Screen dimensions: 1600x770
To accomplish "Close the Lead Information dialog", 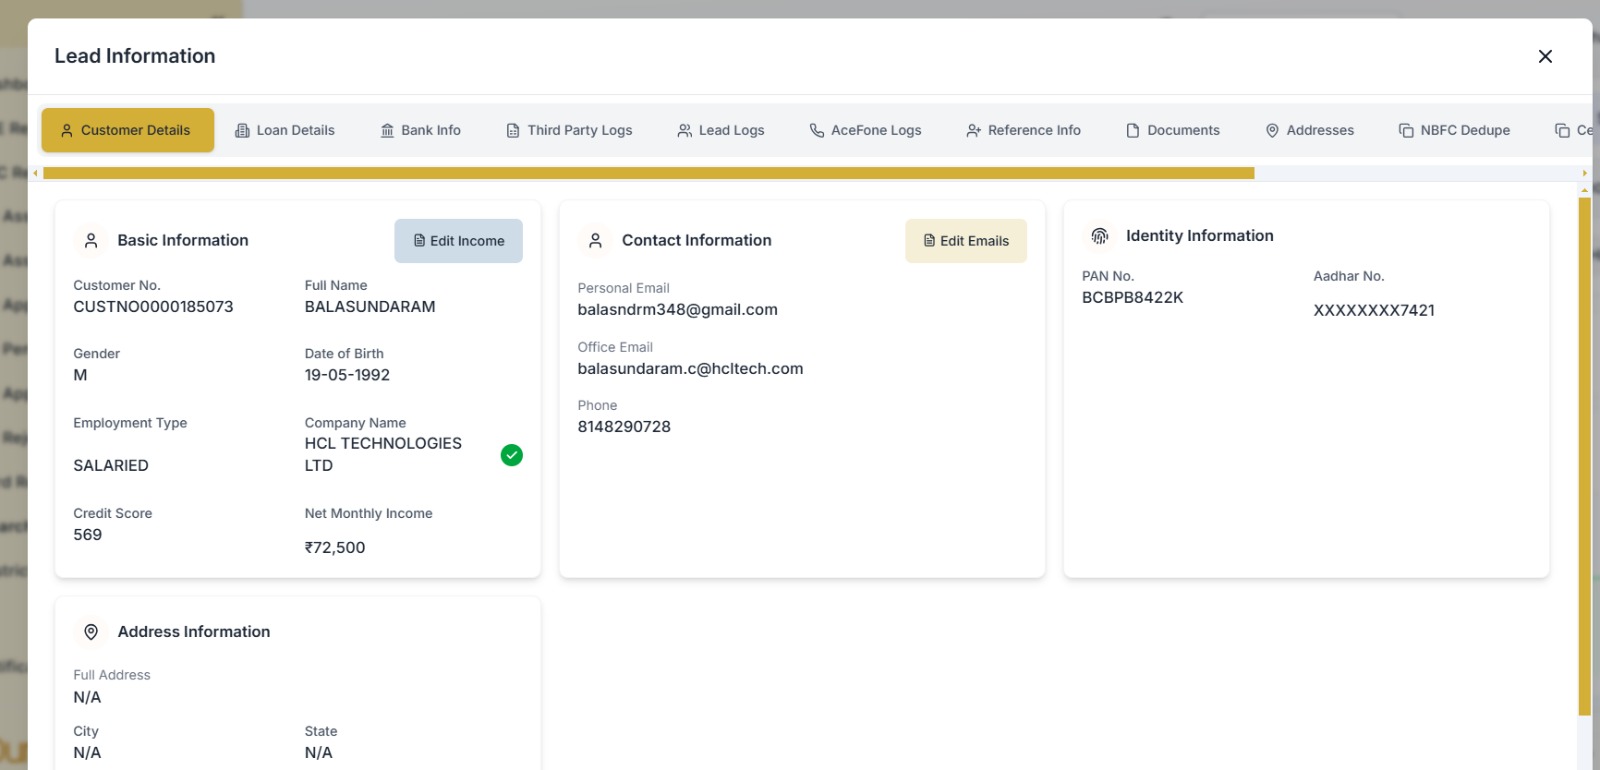I will (1545, 57).
